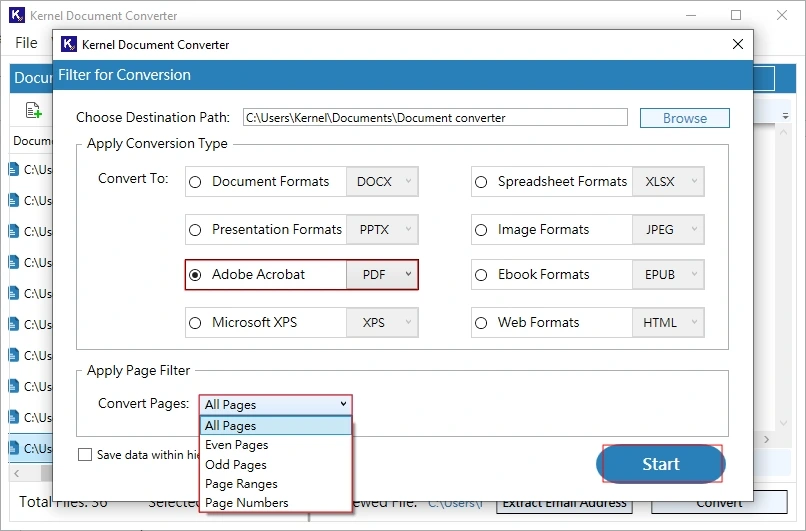Image resolution: width=806 pixels, height=531 pixels.
Task: Click the scroll-down arrow in main window
Action: click(x=783, y=423)
